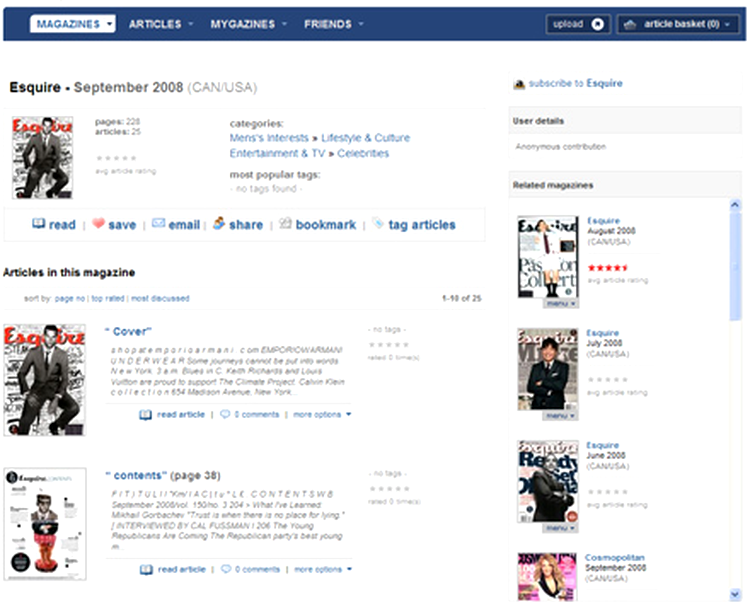750x607 pixels.
Task: Click the read book icon
Action: coord(38,223)
